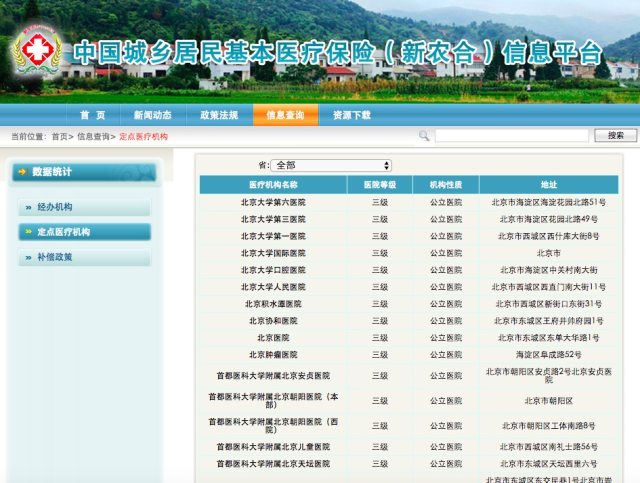The image size is (640, 483).
Task: Click address 海淀区阜成路52号
Action: [549, 355]
